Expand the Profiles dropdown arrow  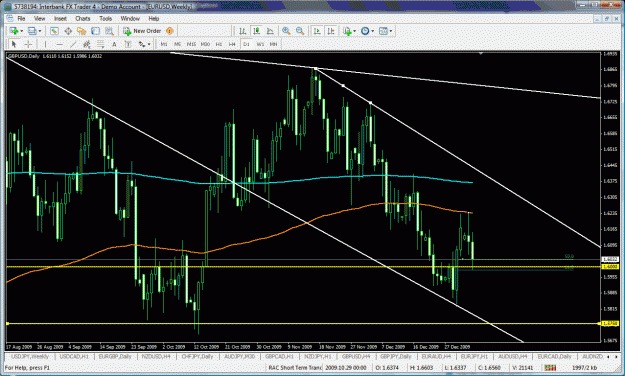point(40,31)
